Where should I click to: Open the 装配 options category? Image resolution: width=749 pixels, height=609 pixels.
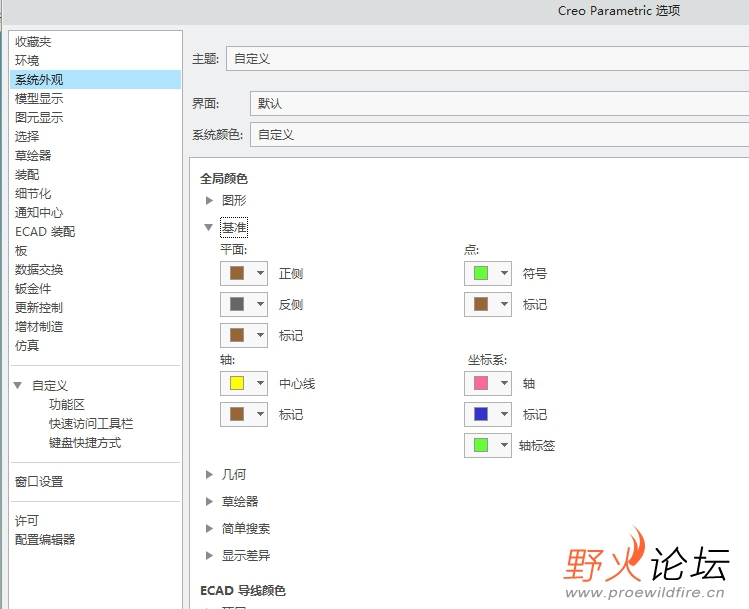click(27, 175)
